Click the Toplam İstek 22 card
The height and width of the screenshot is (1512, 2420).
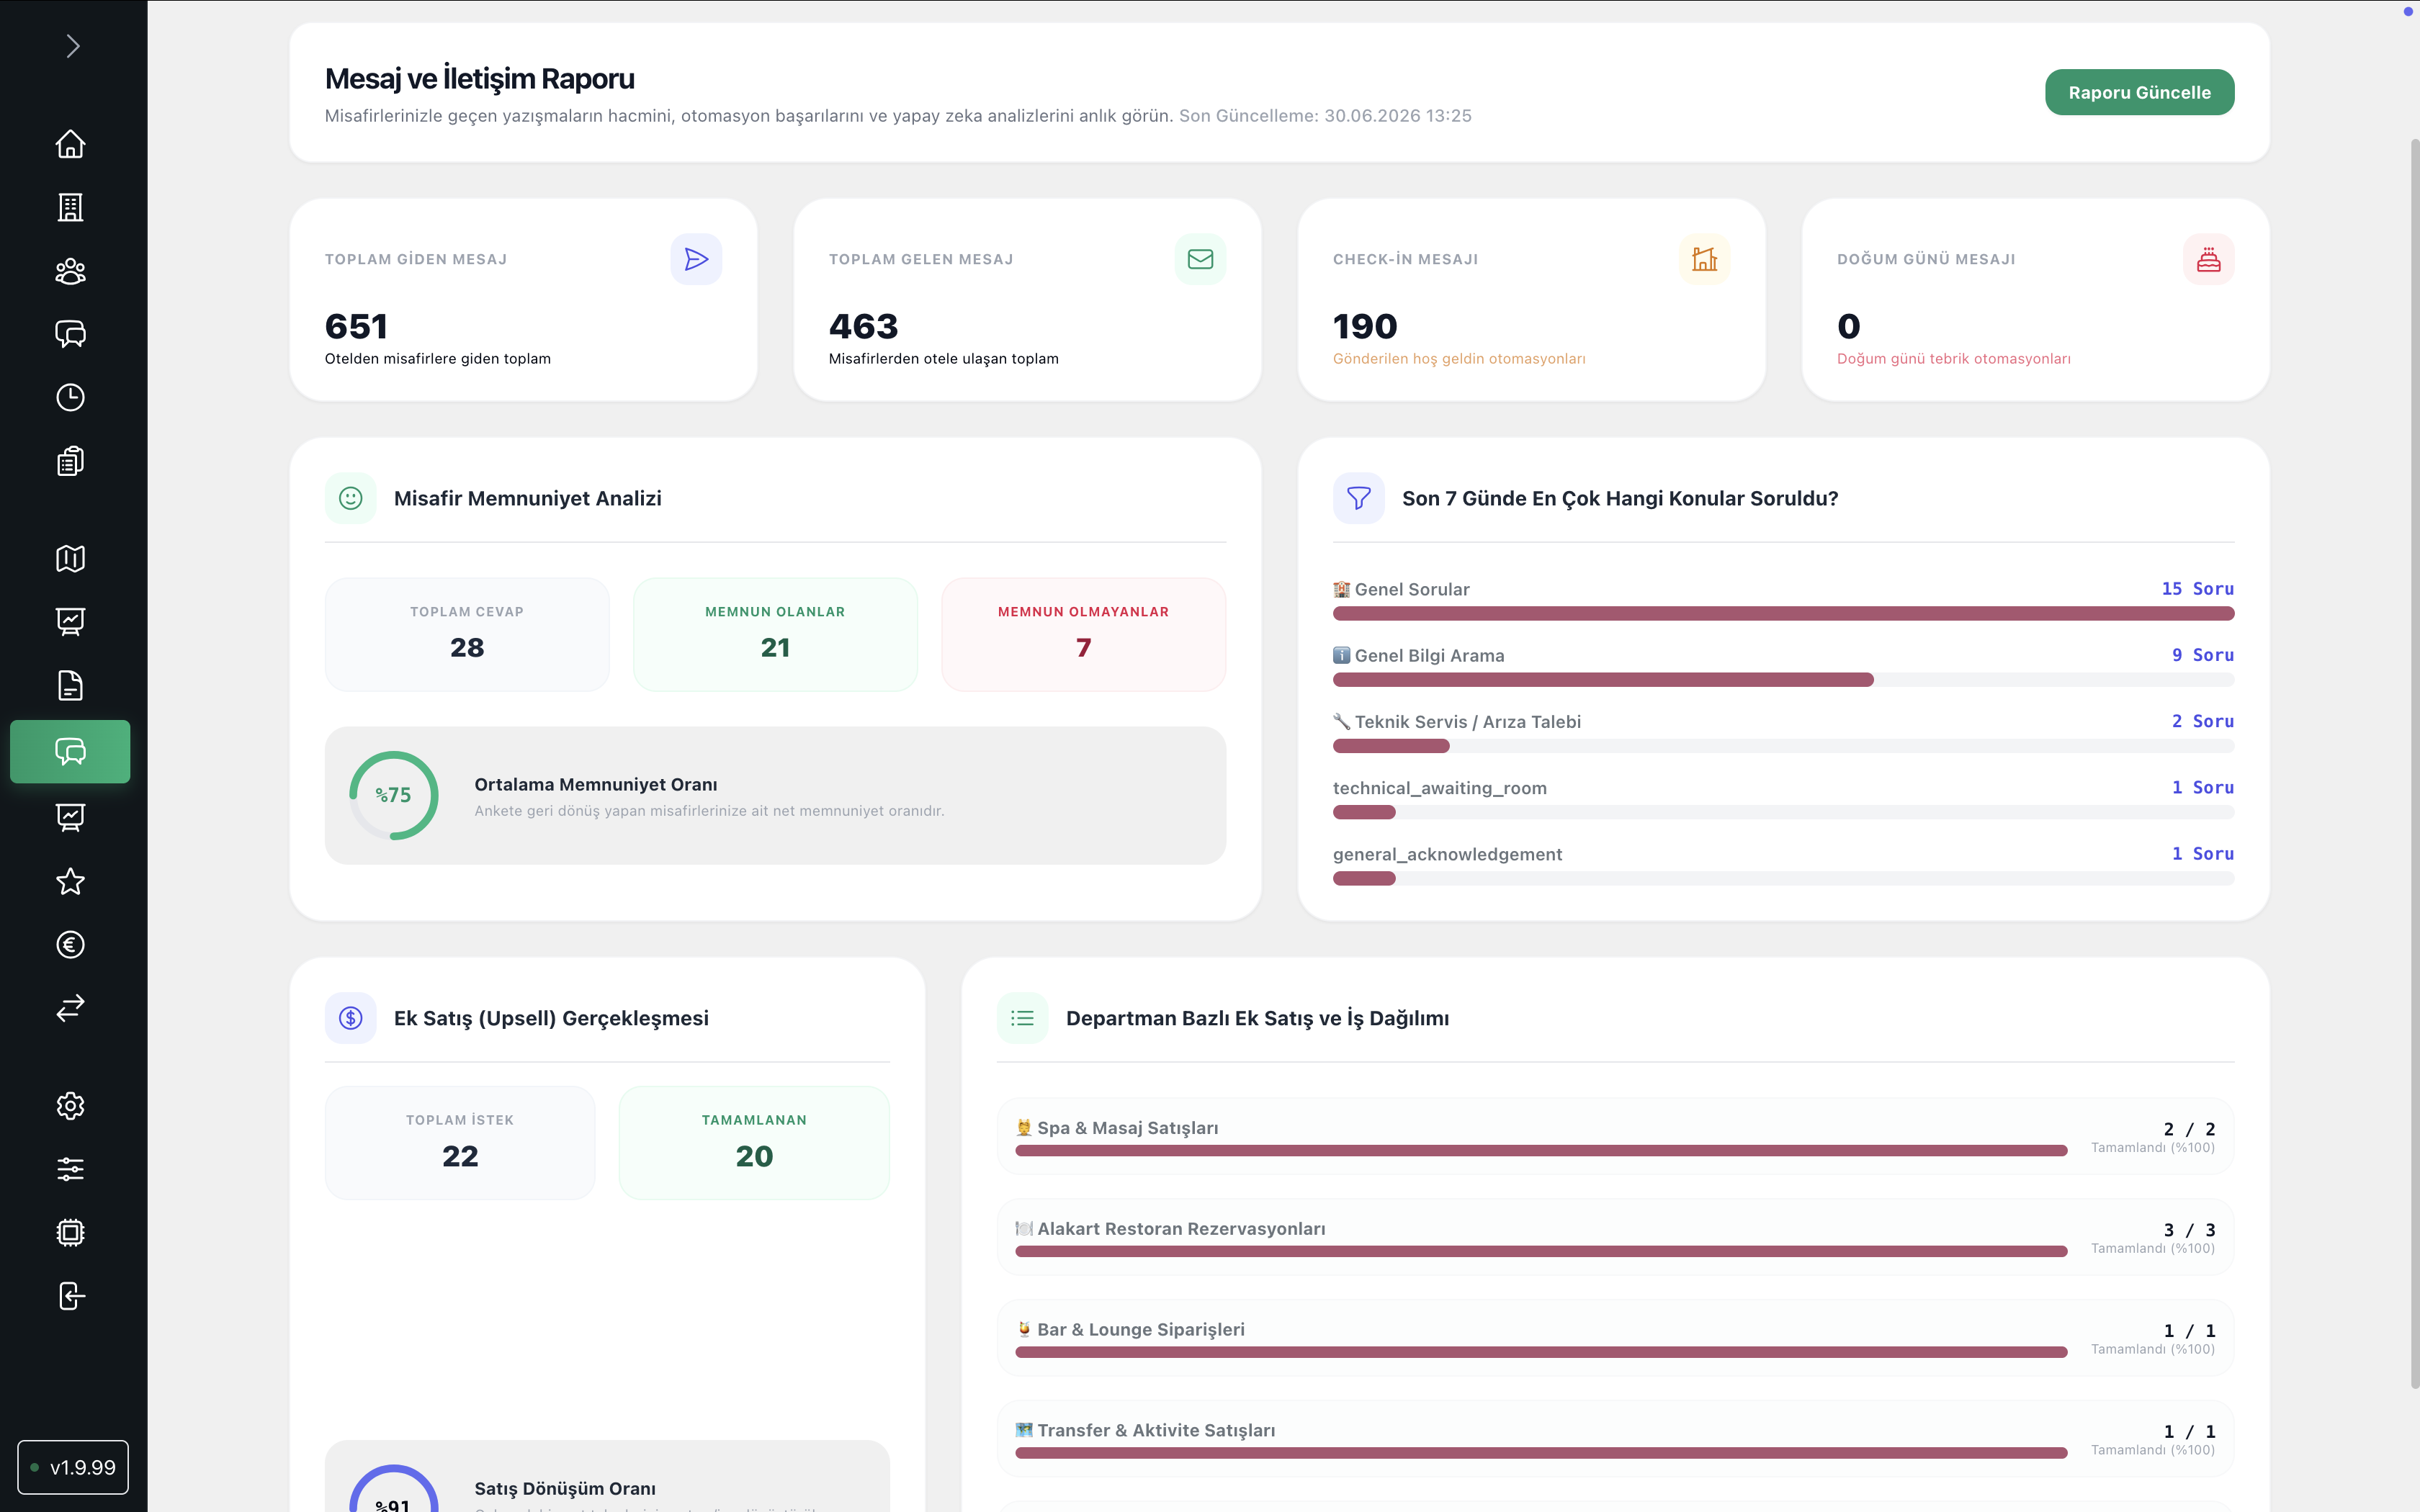point(460,1142)
